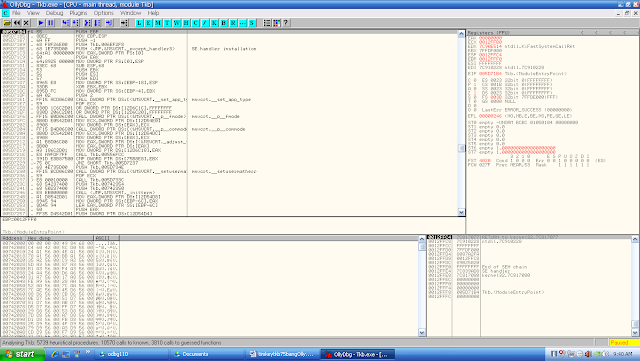Click the Go to address toolbar icon
This screenshot has width=640, height=361.
pos(124,23)
